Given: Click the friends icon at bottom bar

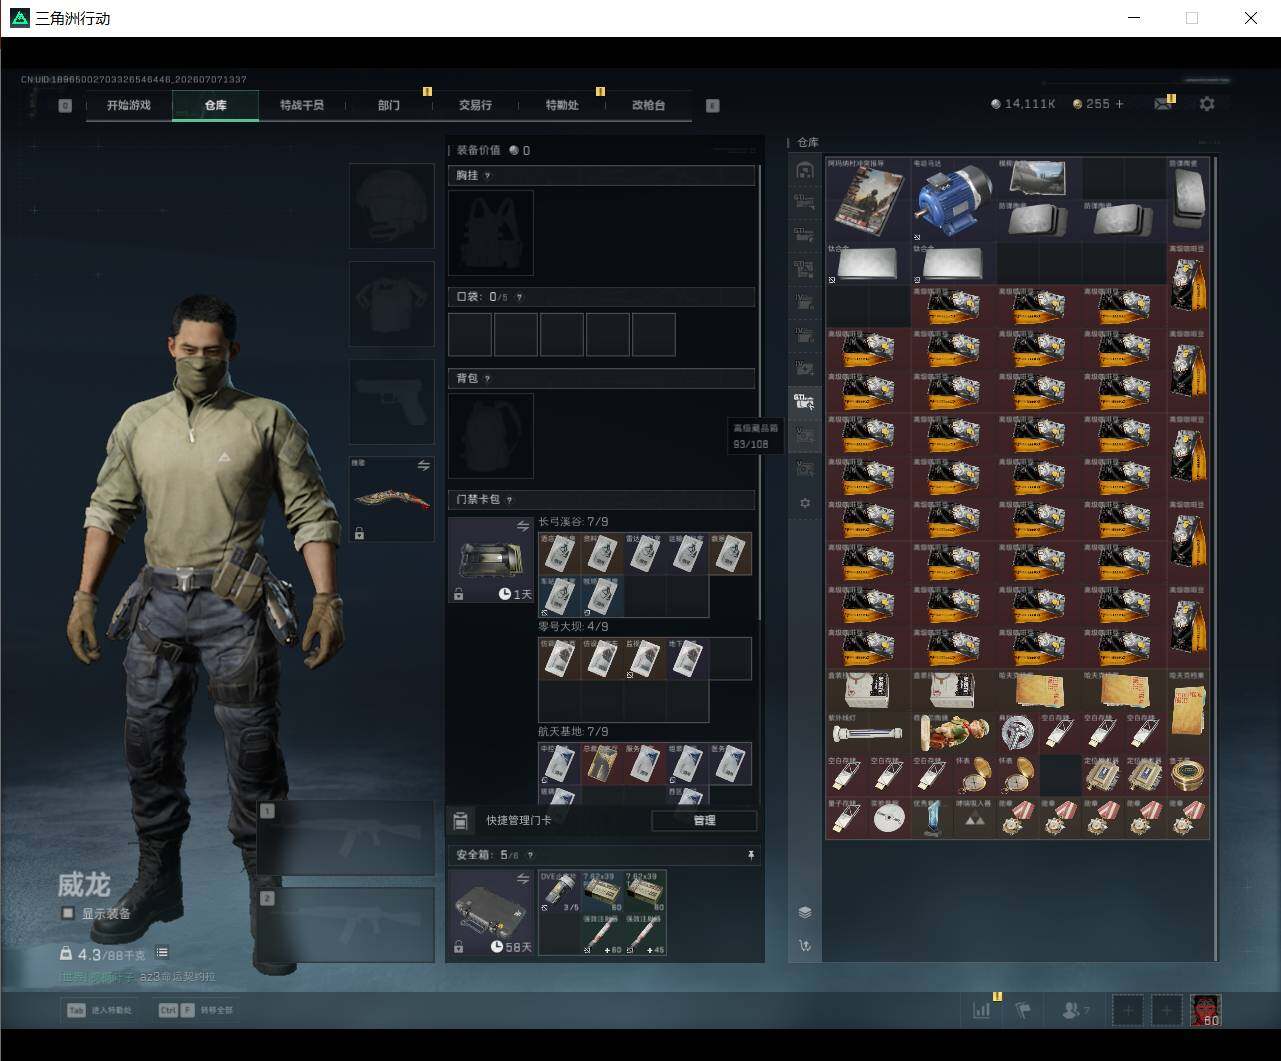Looking at the screenshot, I should tap(1072, 1010).
